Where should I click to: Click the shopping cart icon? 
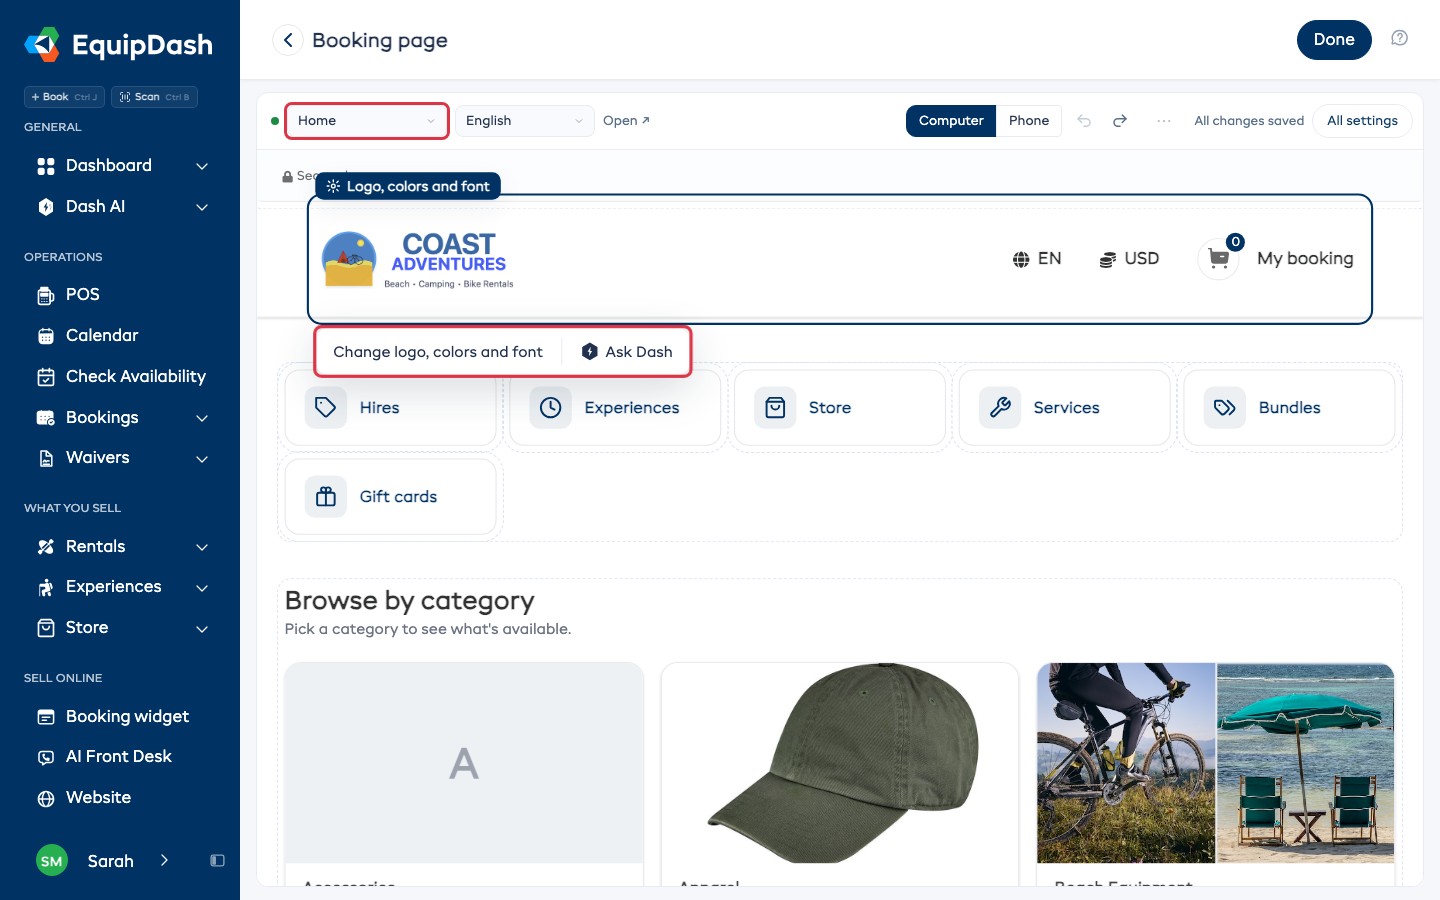coord(1218,259)
